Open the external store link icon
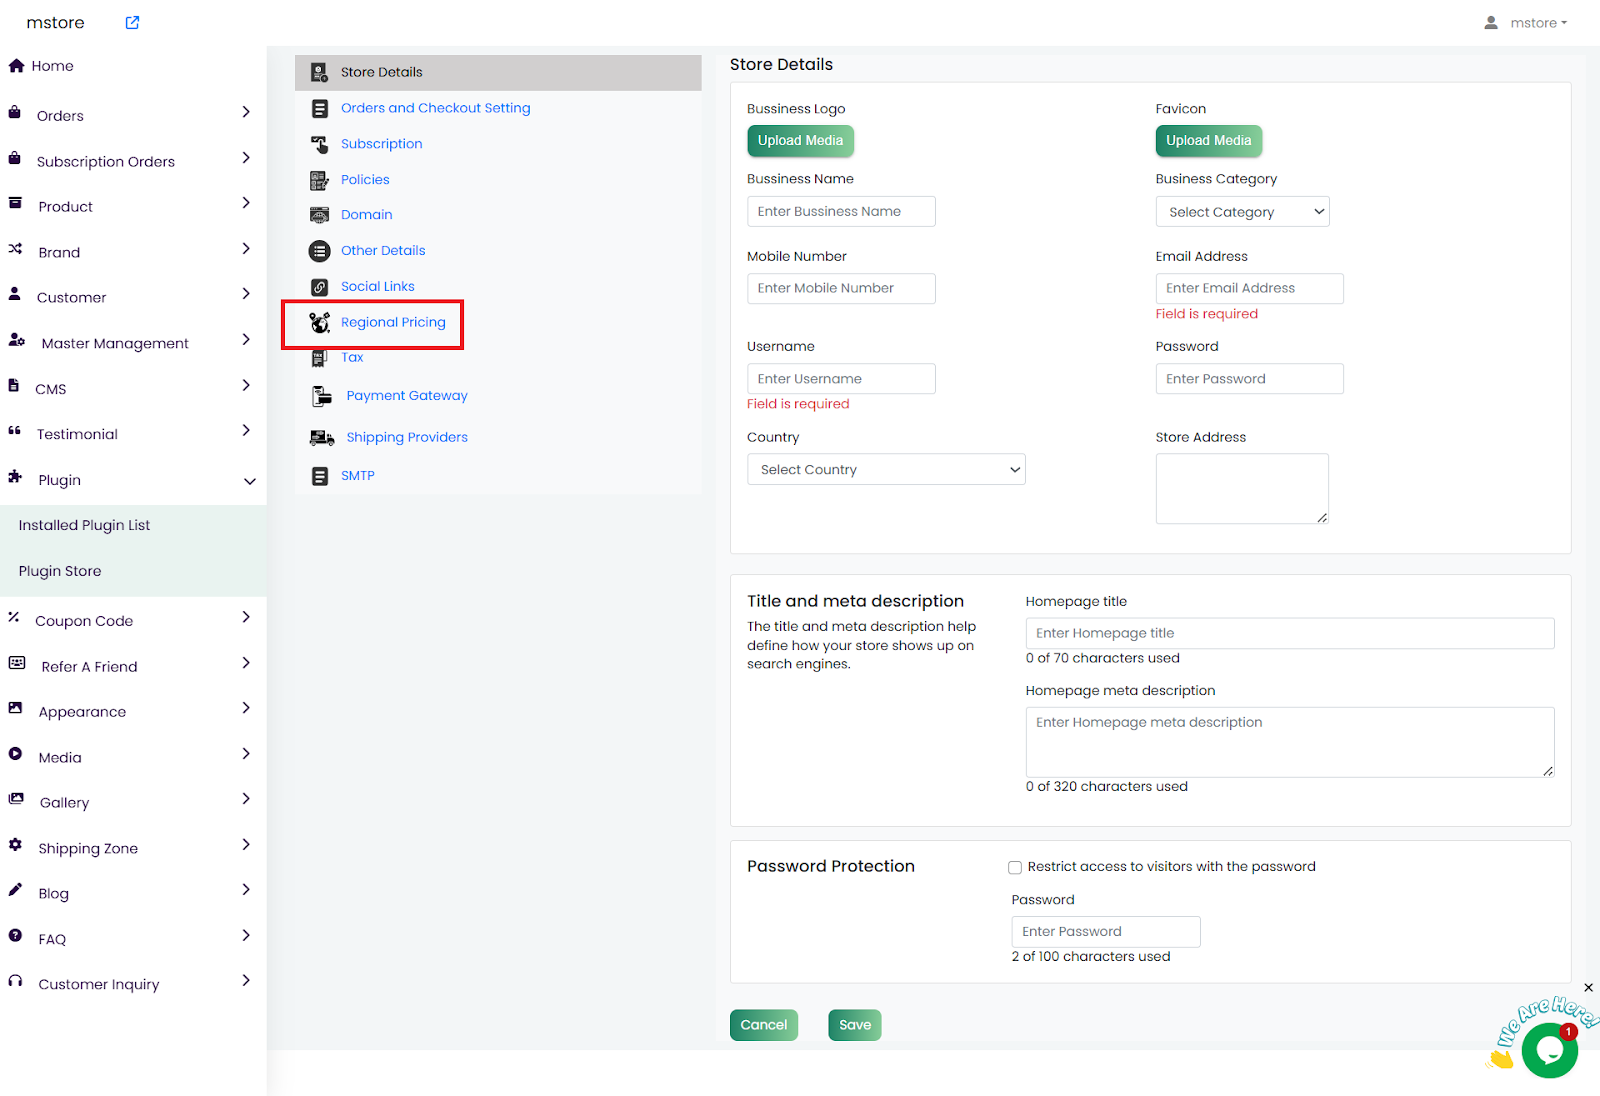This screenshot has height=1096, width=1600. click(x=132, y=23)
